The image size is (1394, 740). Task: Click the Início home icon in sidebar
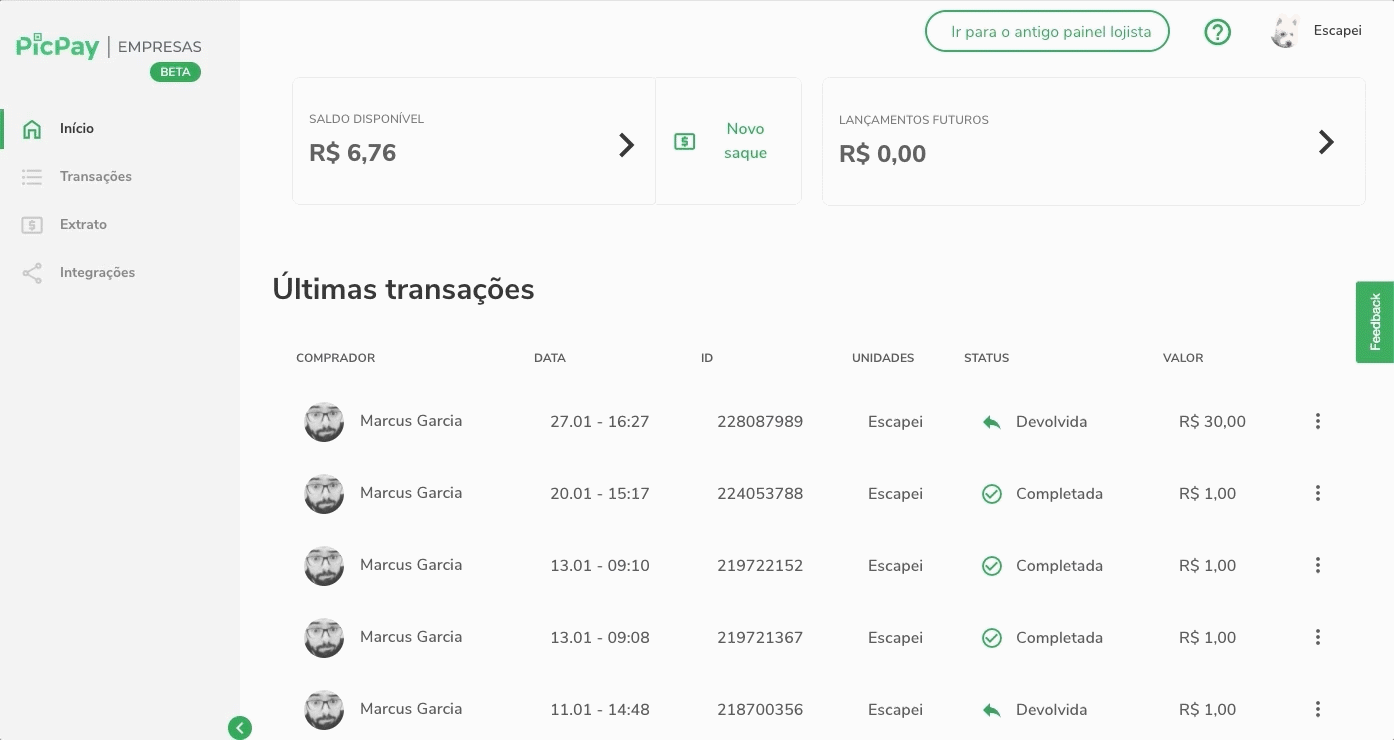pyautogui.click(x=32, y=129)
